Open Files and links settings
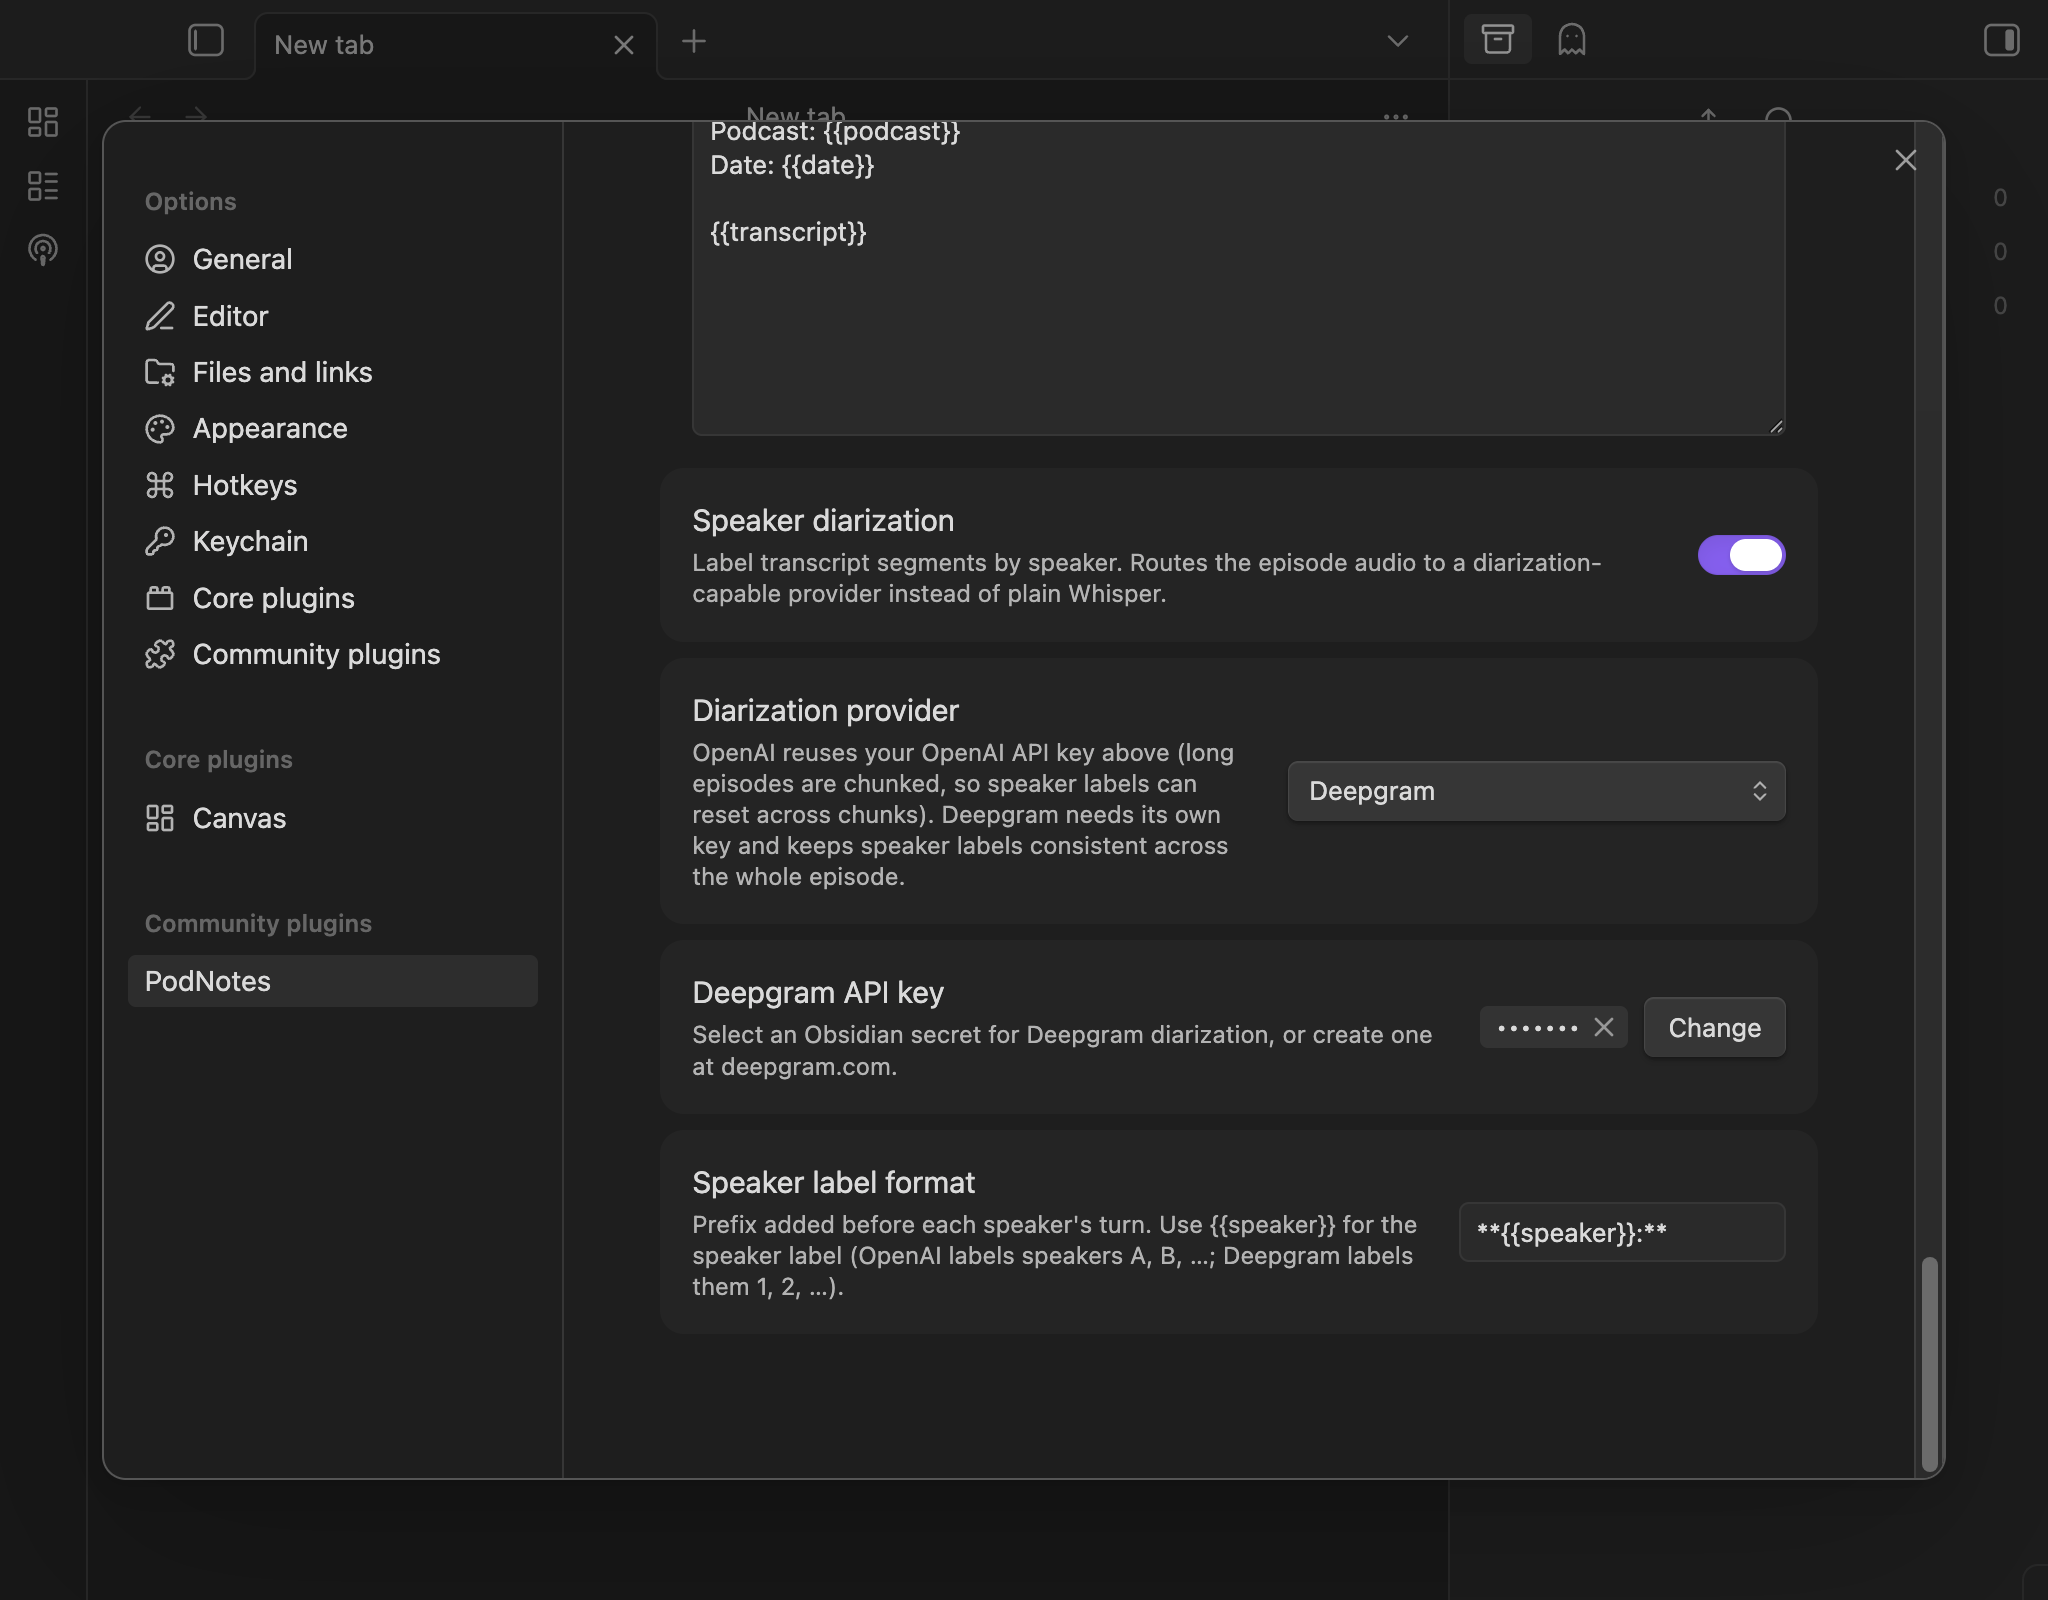This screenshot has width=2048, height=1600. 333,372
